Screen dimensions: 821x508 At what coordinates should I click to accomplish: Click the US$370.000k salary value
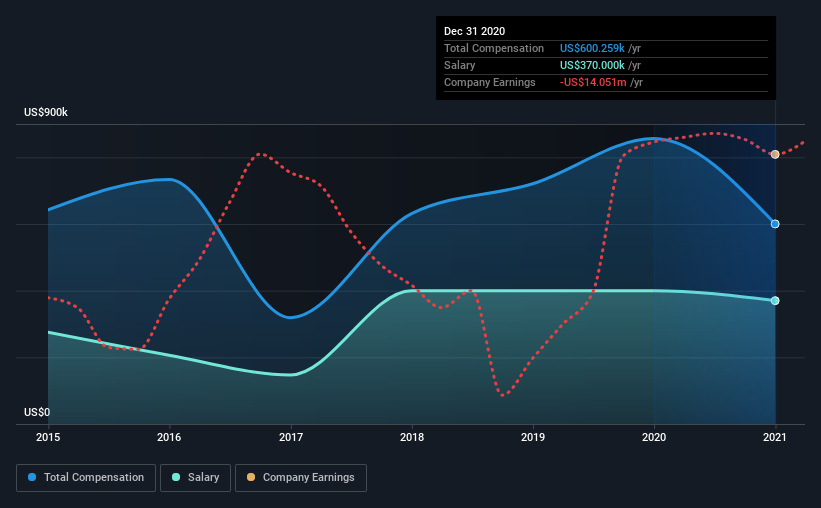(x=592, y=65)
